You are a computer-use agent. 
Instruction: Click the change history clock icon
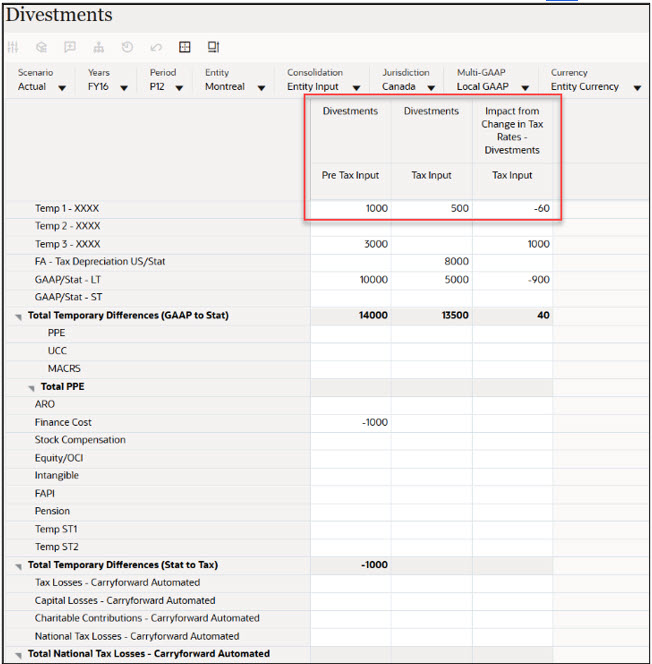(x=127, y=47)
